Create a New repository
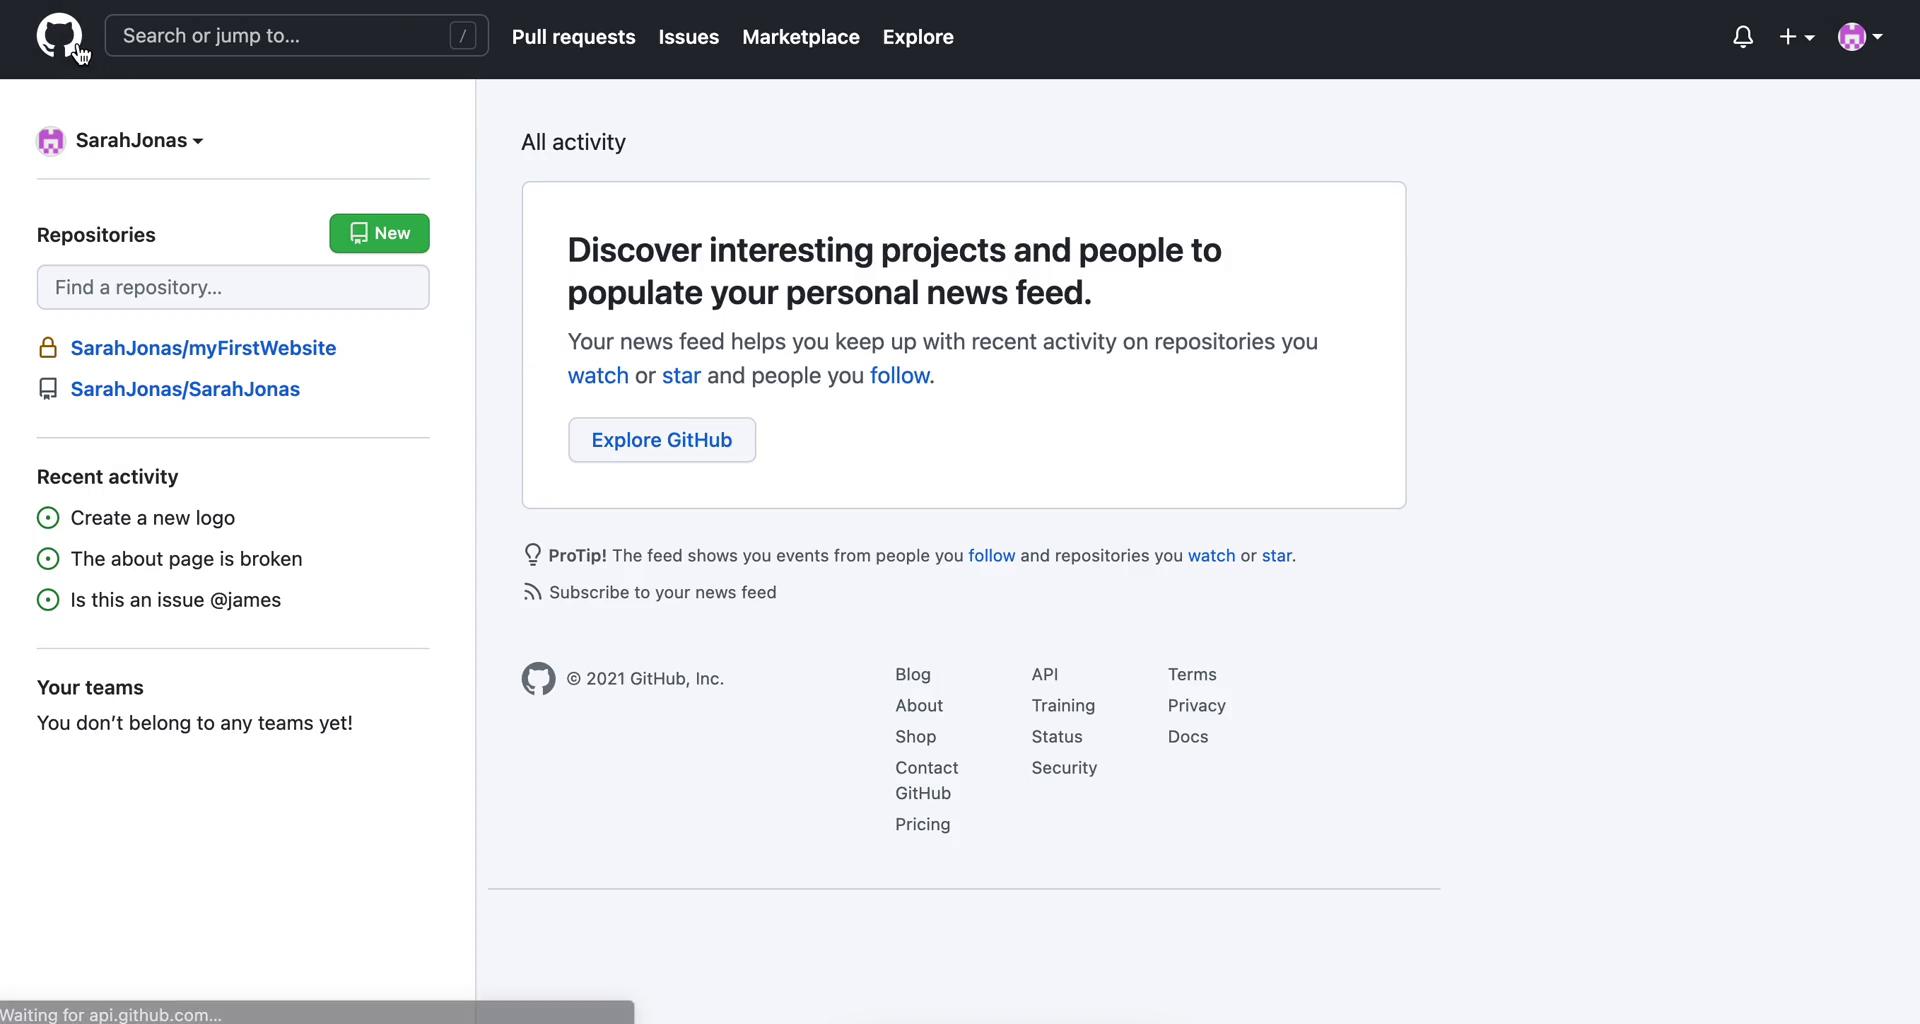This screenshot has height=1024, width=1920. click(380, 233)
